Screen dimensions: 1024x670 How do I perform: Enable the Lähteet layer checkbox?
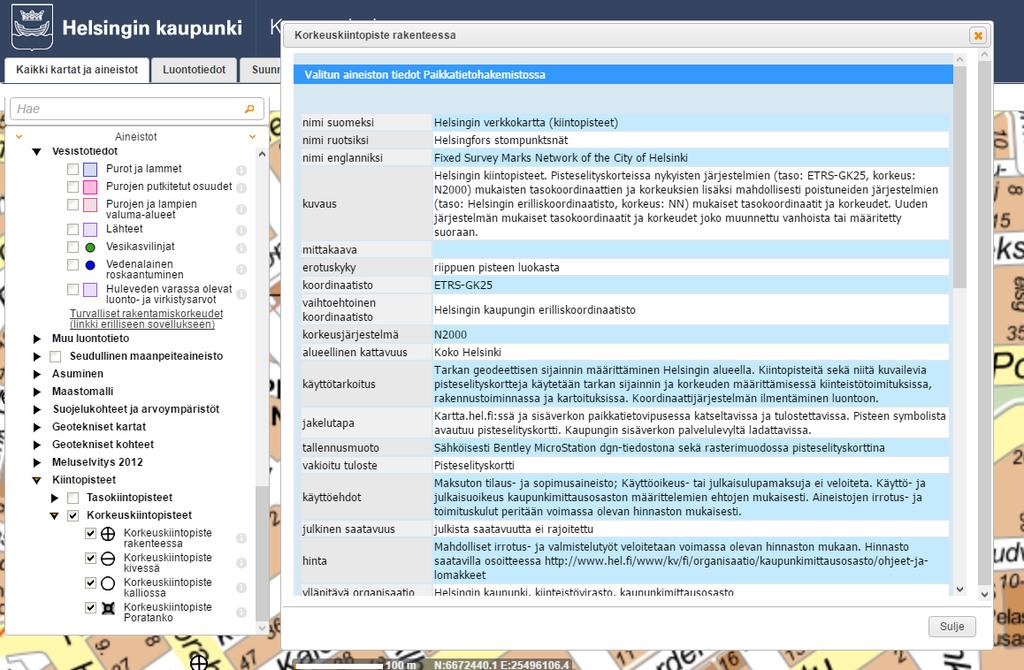coord(73,229)
